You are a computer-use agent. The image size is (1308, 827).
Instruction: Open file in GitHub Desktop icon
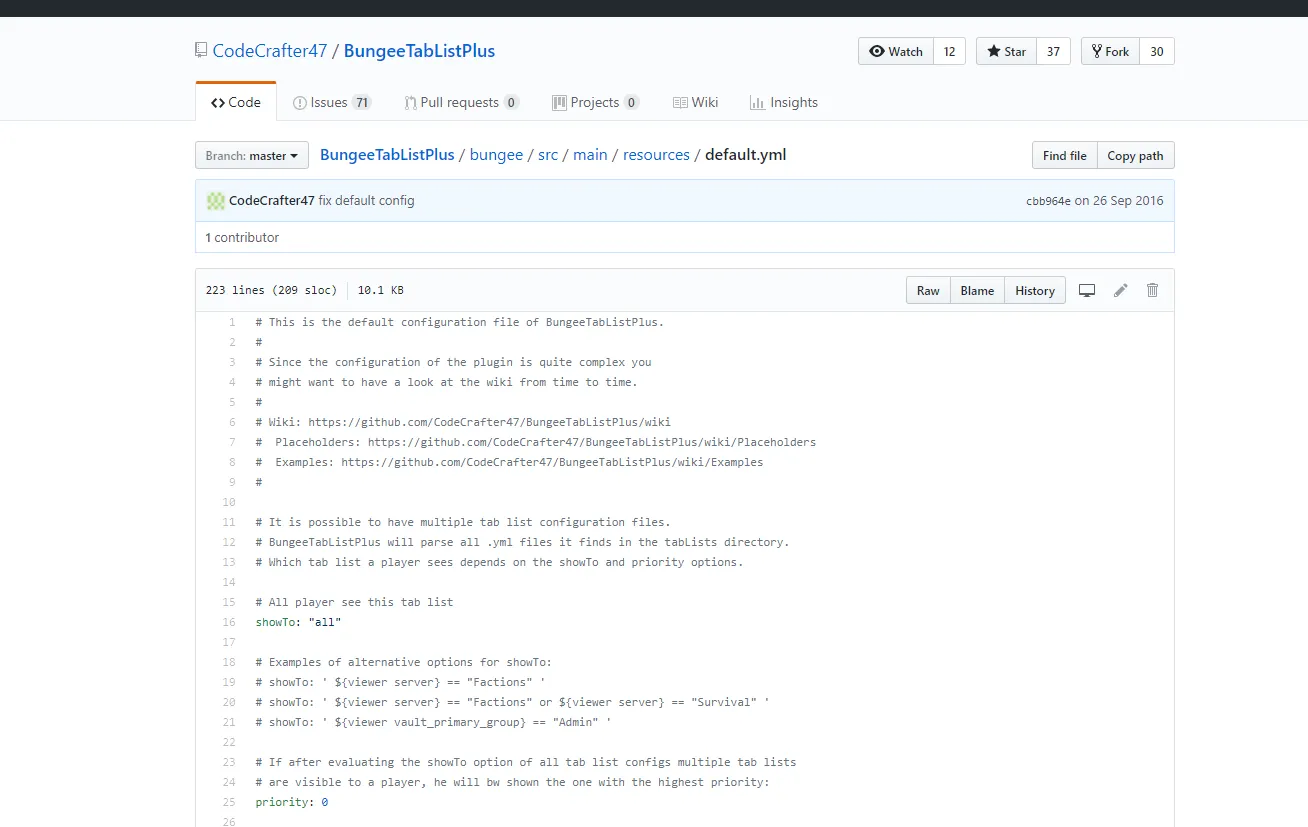(1087, 290)
